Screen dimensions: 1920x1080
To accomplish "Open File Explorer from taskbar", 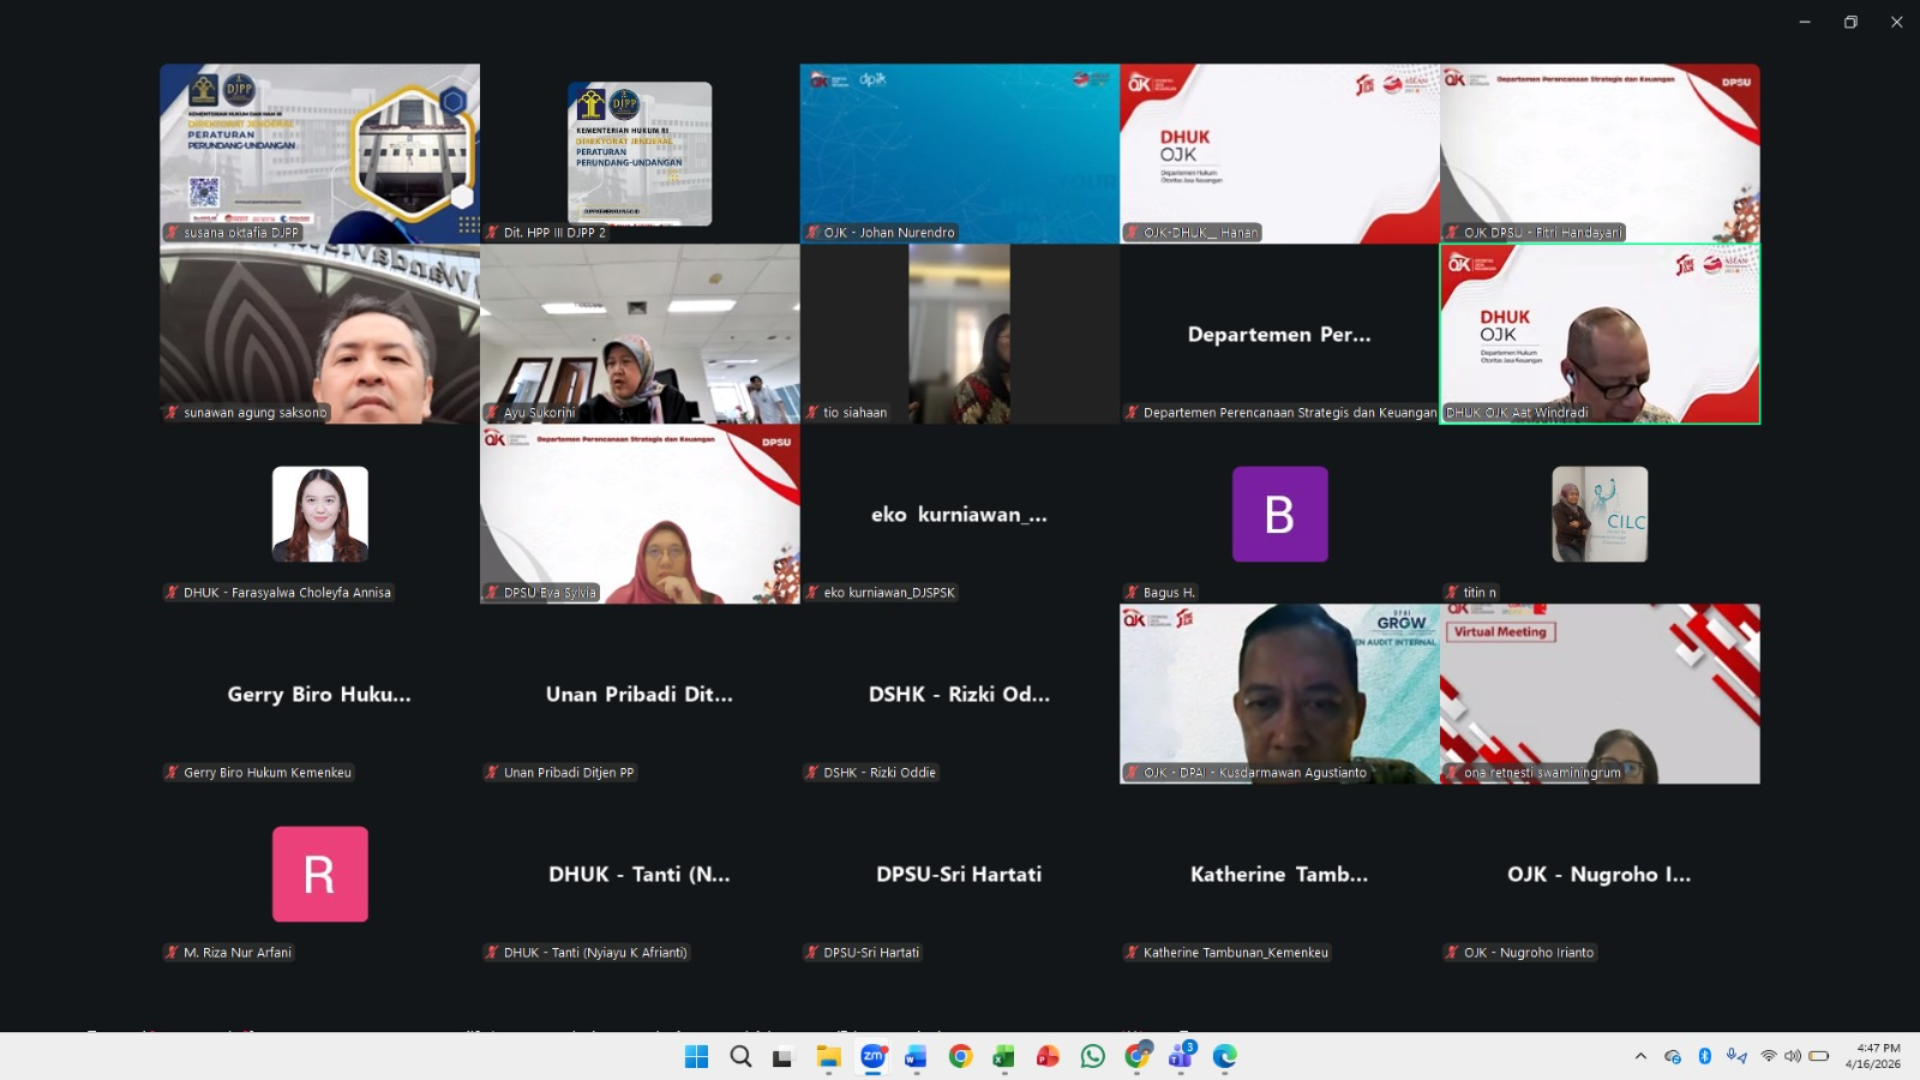I will coord(828,1056).
